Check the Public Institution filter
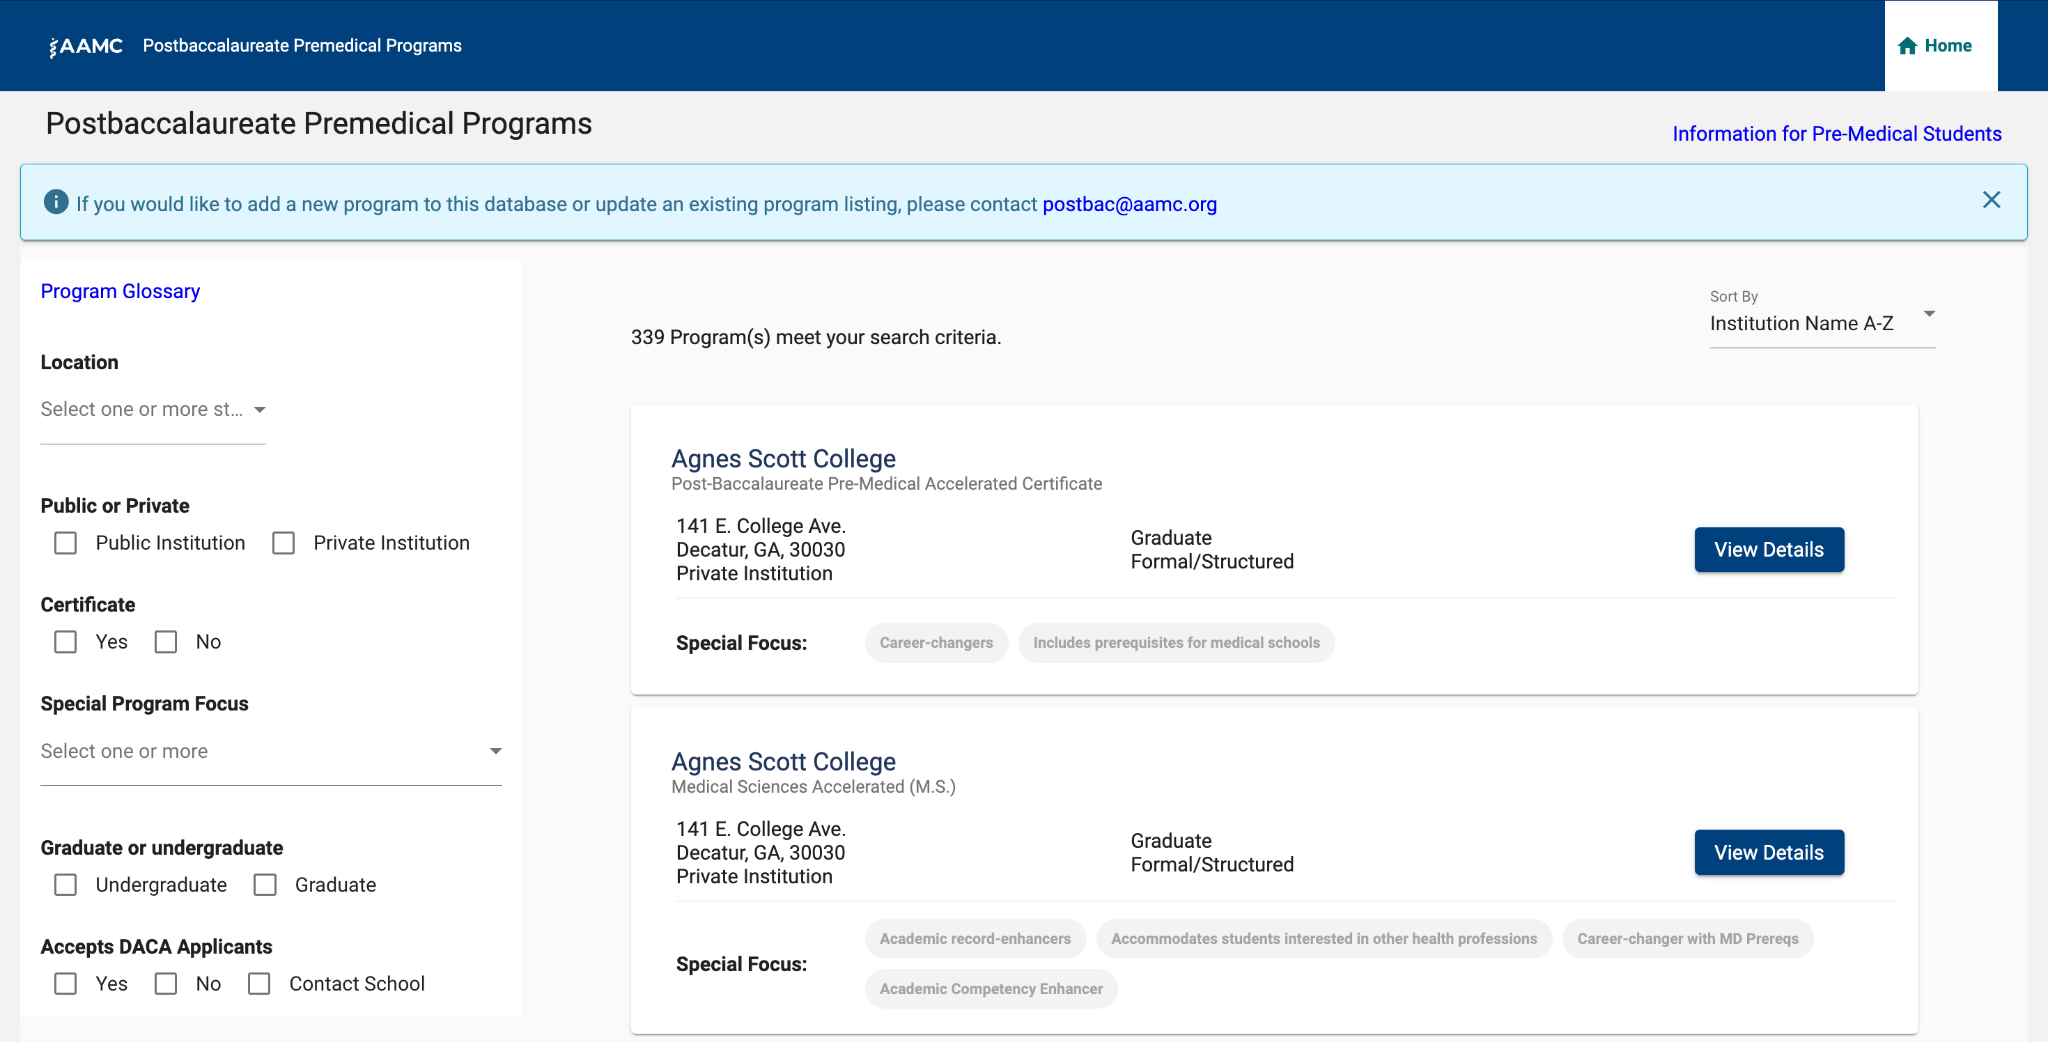 (65, 542)
